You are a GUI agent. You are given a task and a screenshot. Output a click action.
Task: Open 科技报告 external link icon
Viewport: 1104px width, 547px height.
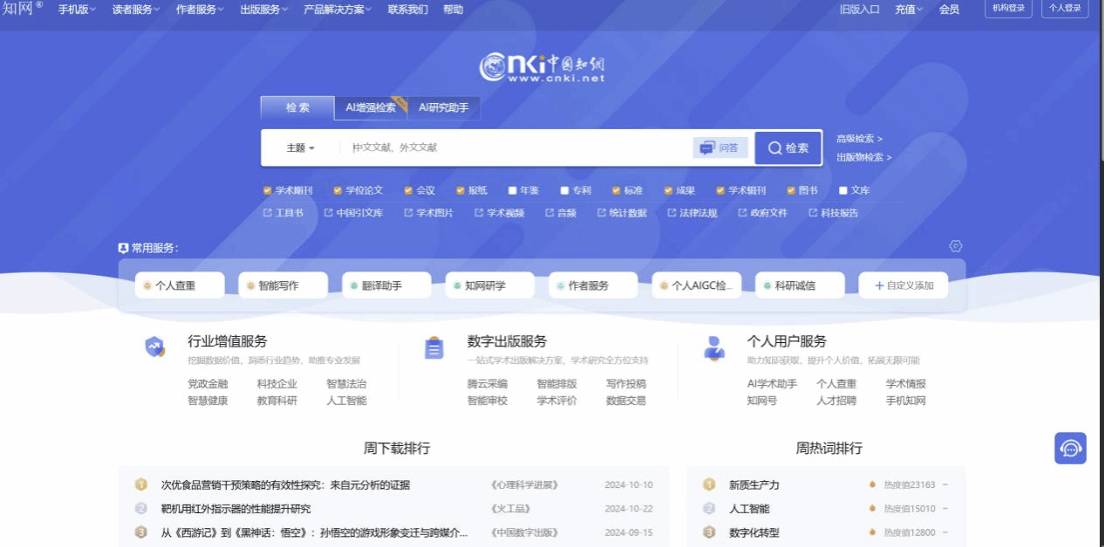tap(813, 213)
